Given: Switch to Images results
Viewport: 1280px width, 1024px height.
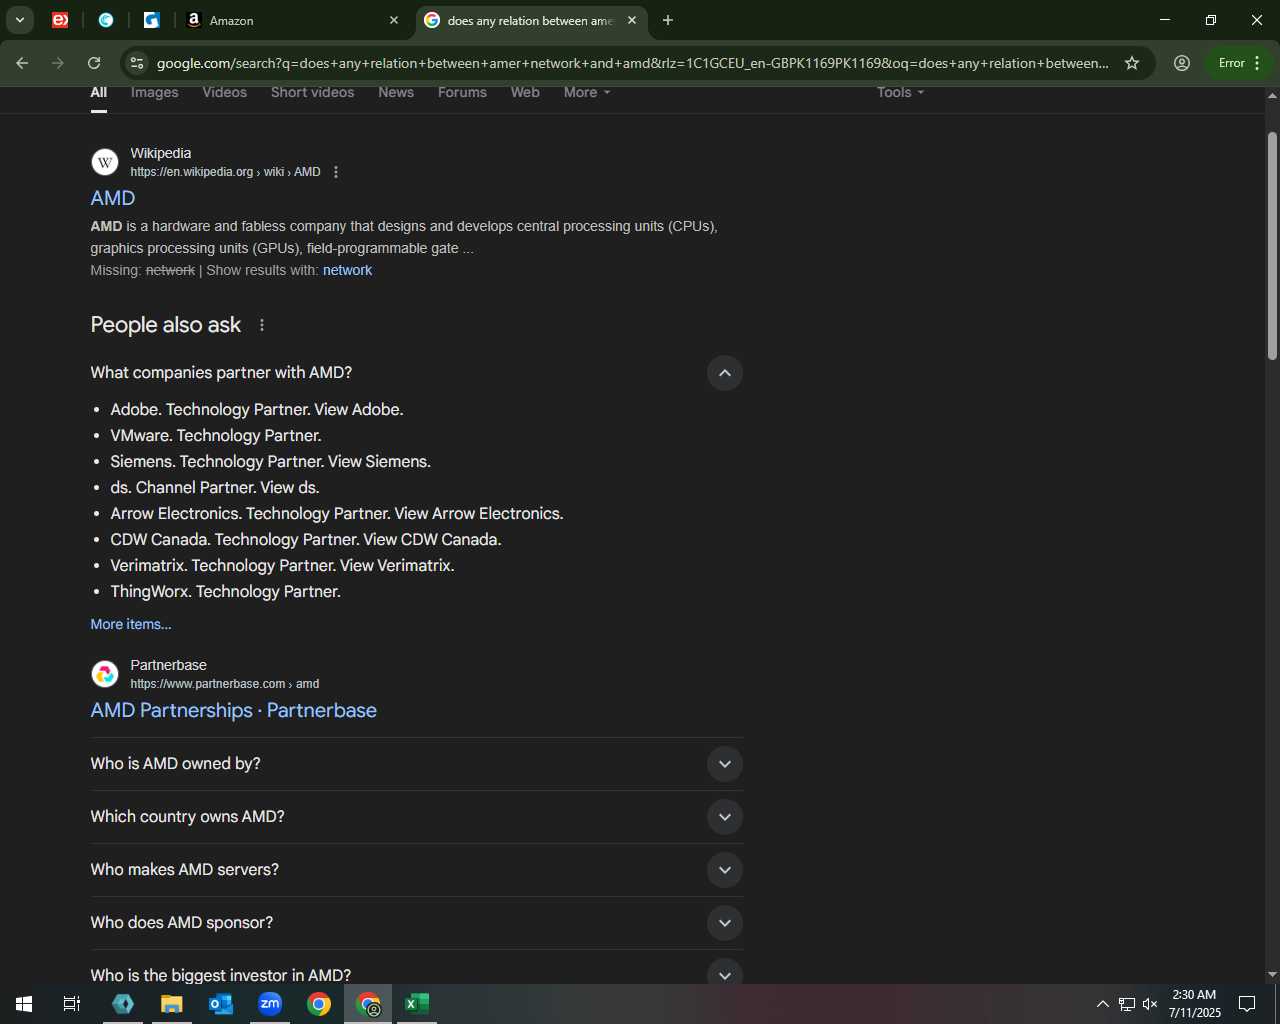Looking at the screenshot, I should click(155, 92).
